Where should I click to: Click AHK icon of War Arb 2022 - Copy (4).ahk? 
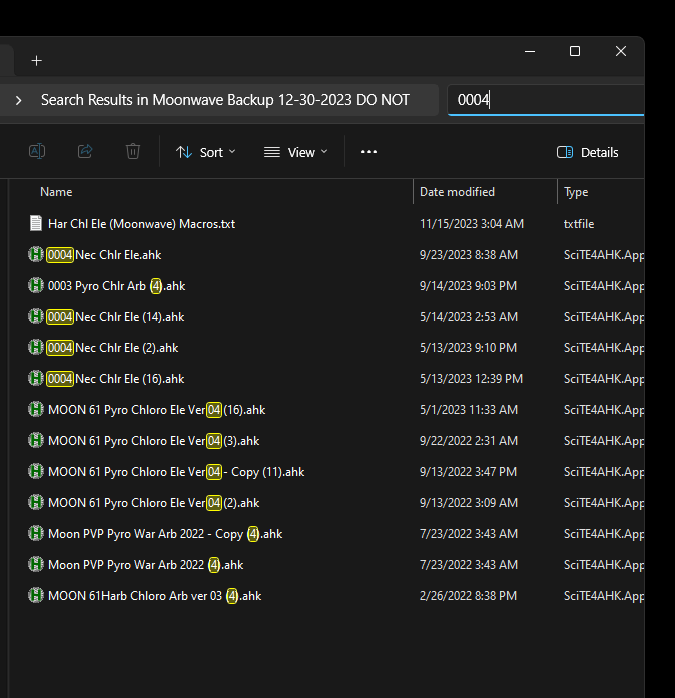[x=36, y=533]
